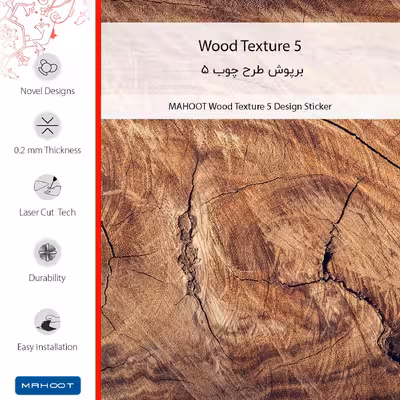Click the 'Laser Cut Tech' label
400x400 pixels.
48,212
